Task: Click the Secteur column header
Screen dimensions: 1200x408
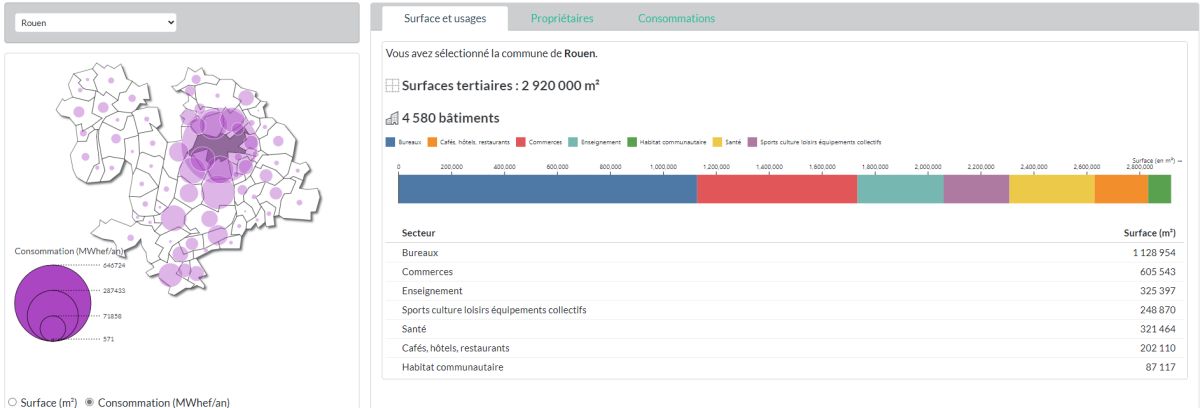Action: point(418,233)
